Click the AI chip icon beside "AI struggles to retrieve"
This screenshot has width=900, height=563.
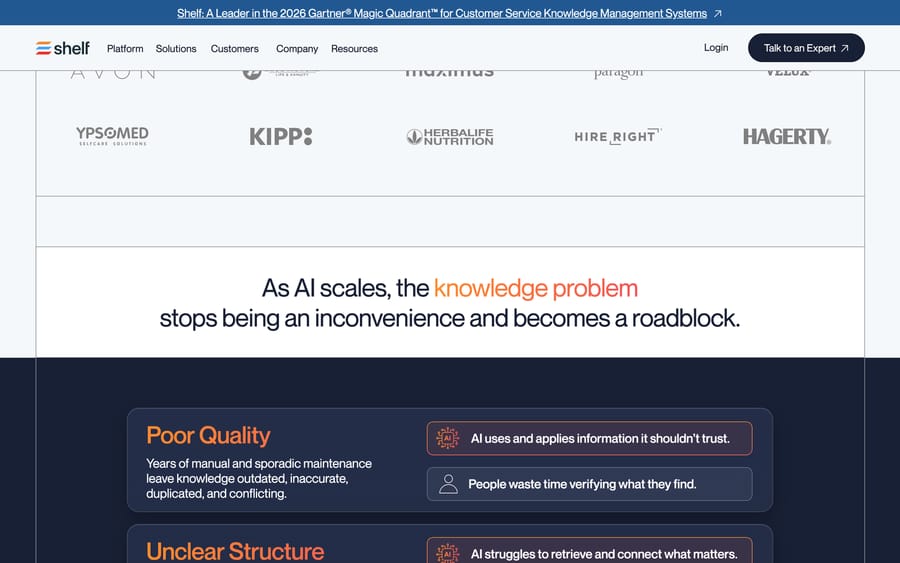point(448,553)
